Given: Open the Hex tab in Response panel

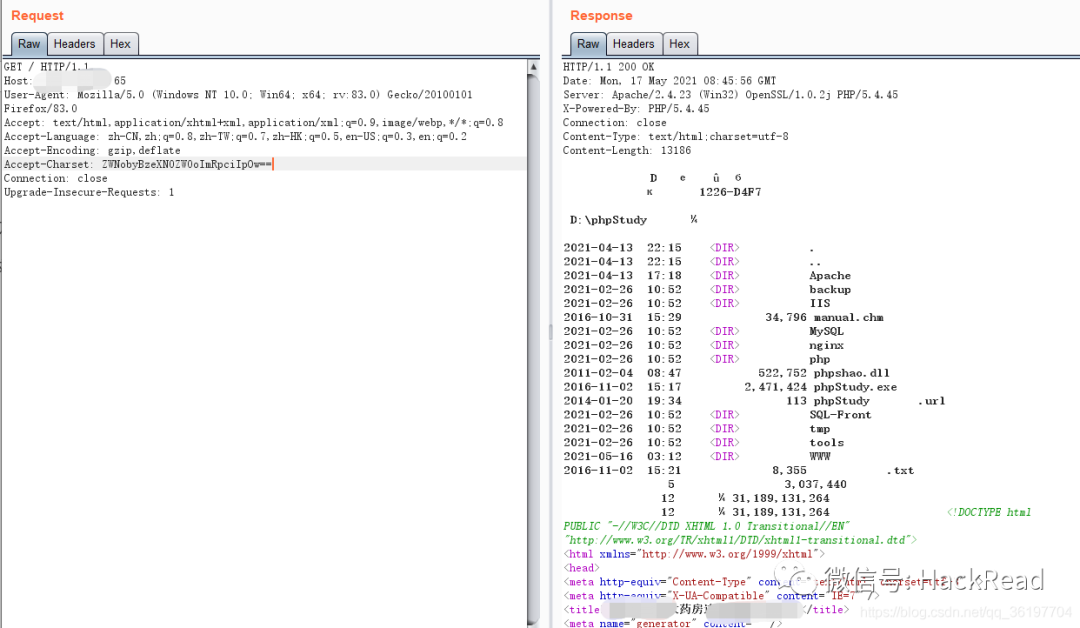Looking at the screenshot, I should tap(680, 44).
